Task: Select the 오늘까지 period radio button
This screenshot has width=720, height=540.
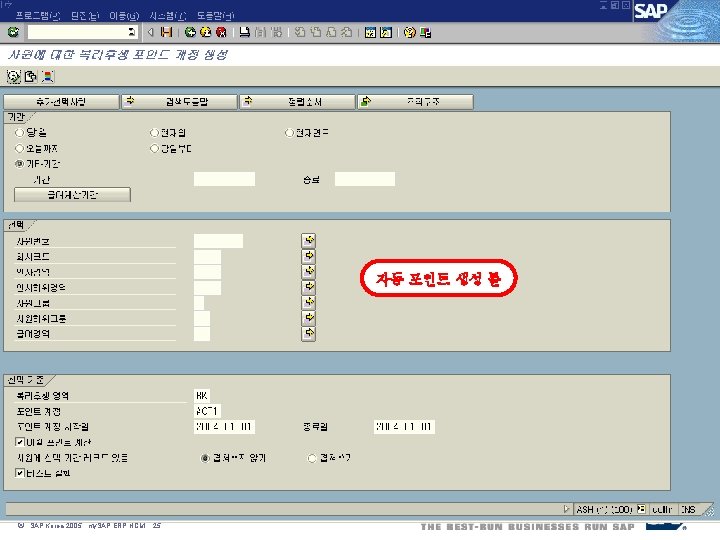Action: click(x=19, y=148)
